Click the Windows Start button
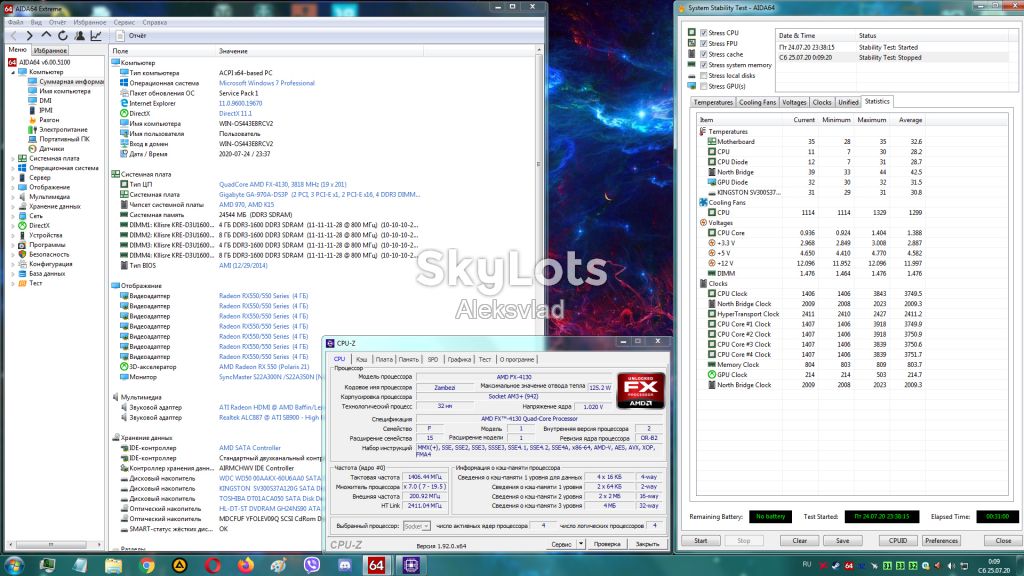The image size is (1024, 576). click(14, 566)
